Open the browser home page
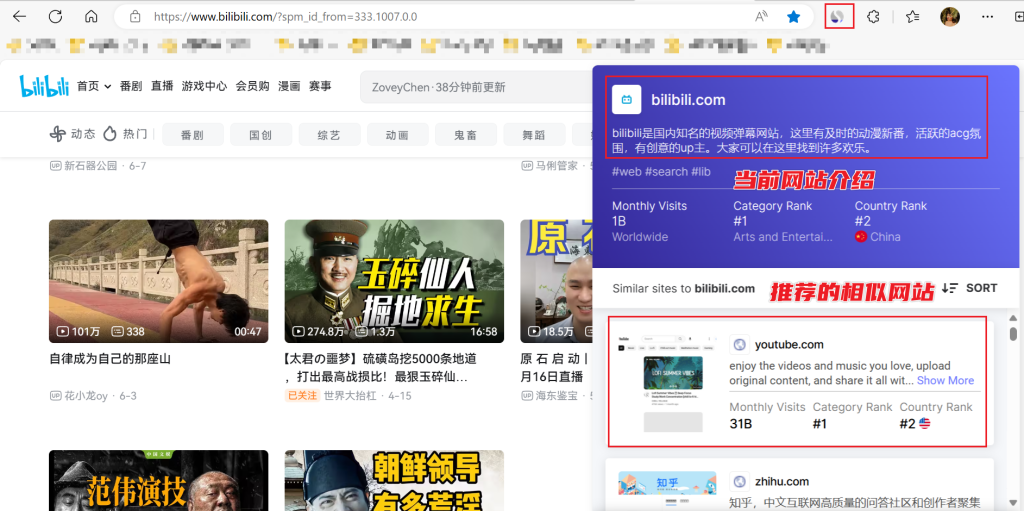Image resolution: width=1024 pixels, height=511 pixels. 91,17
